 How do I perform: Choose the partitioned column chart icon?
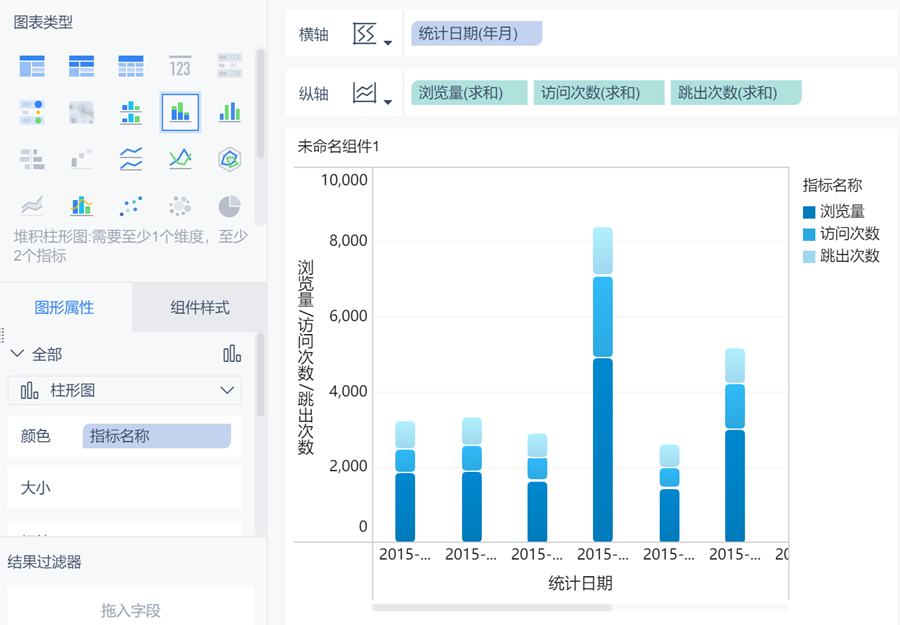pos(131,112)
